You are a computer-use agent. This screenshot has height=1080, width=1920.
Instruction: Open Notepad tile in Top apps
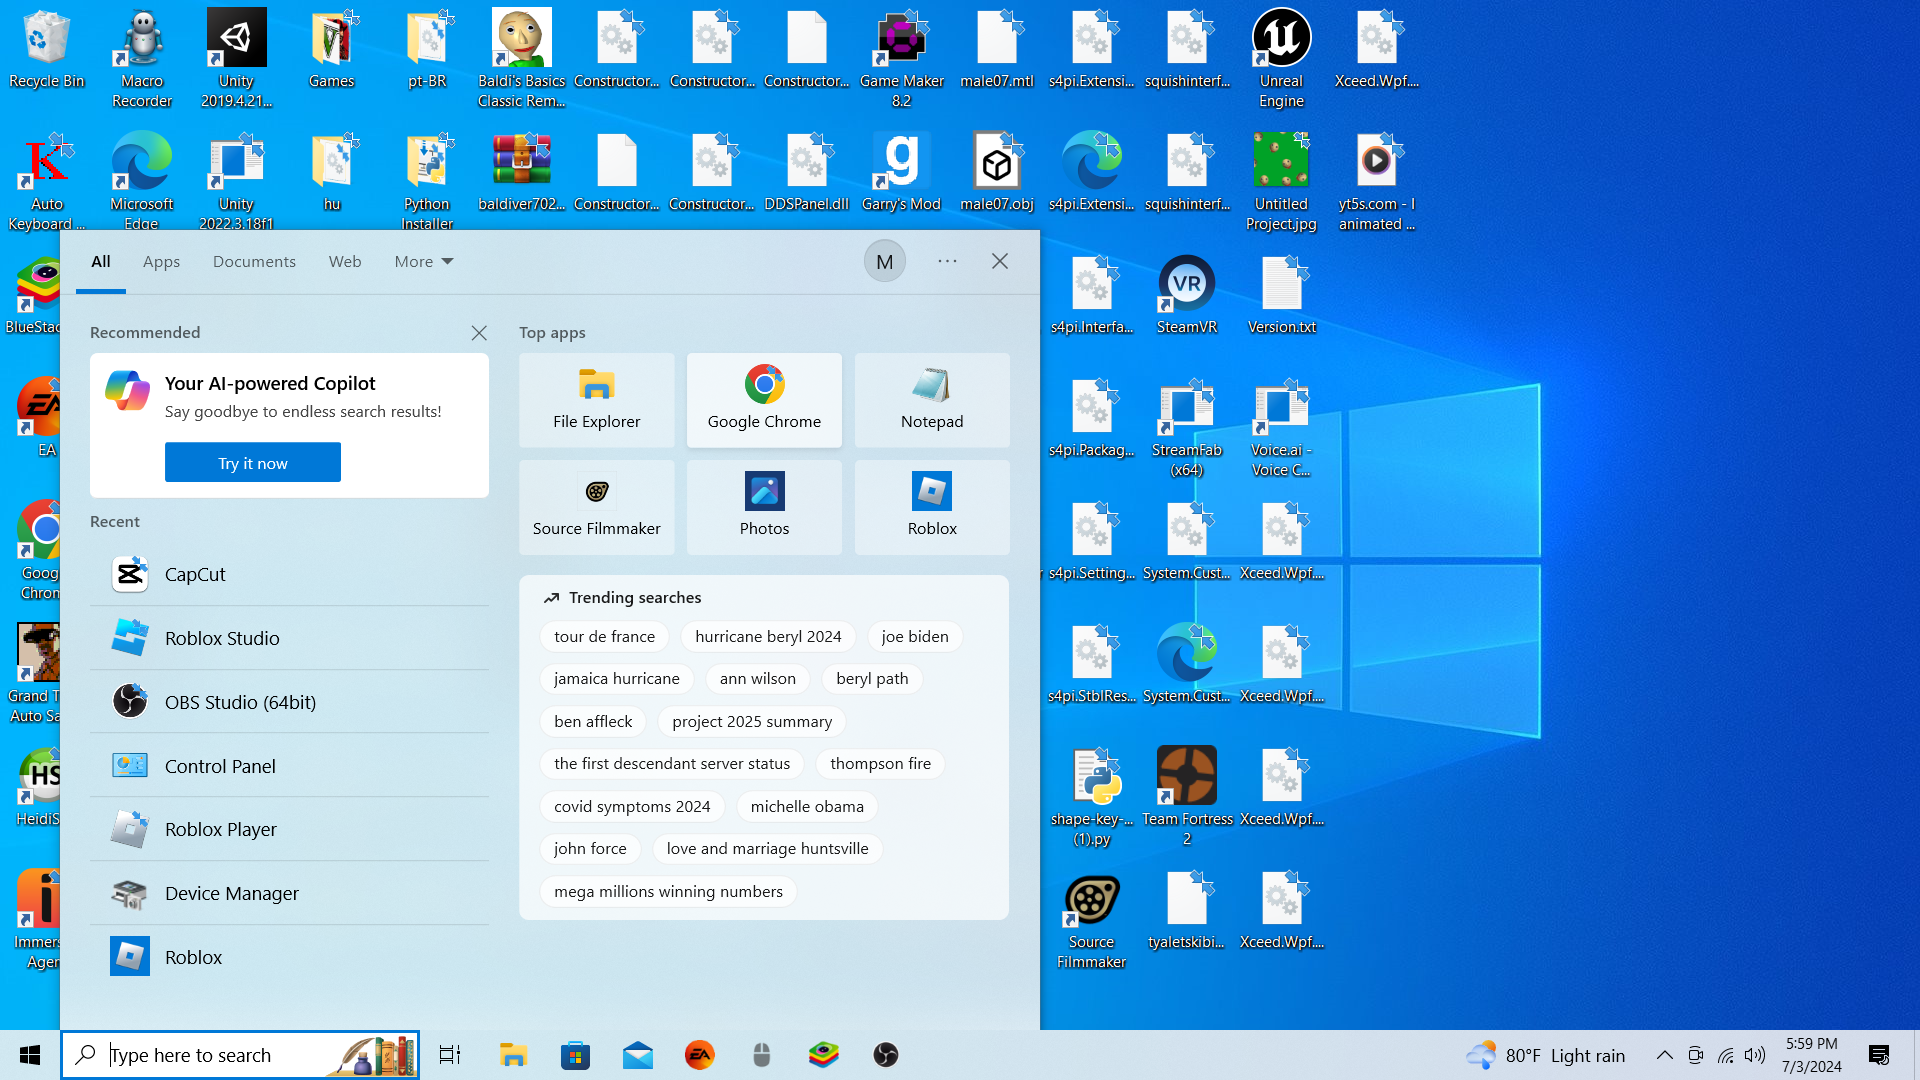point(931,399)
